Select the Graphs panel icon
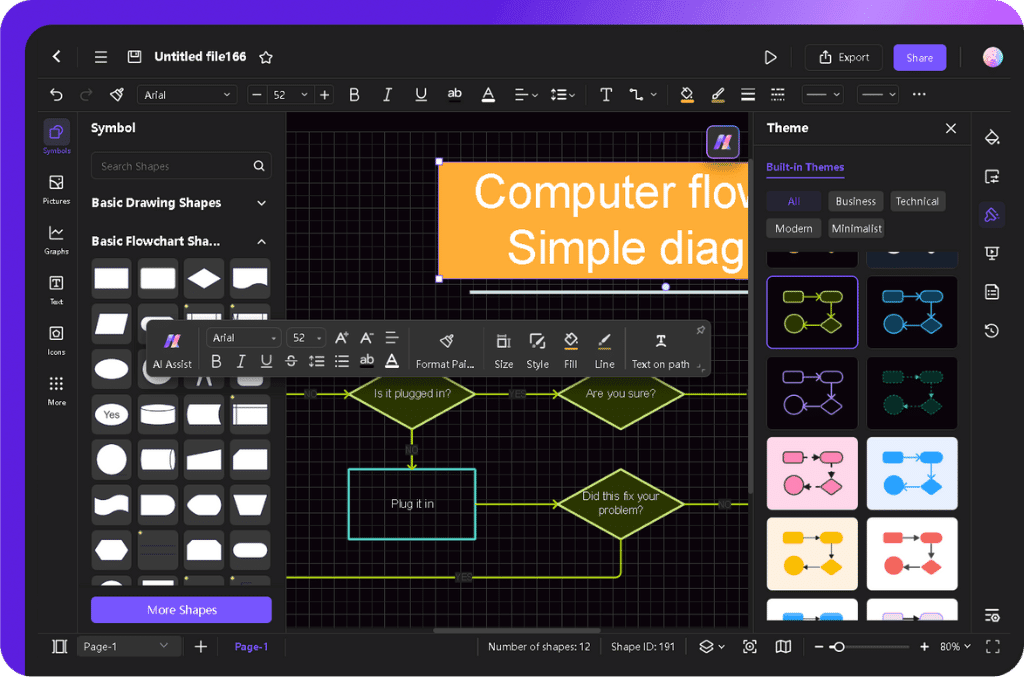Image resolution: width=1024 pixels, height=677 pixels. pyautogui.click(x=56, y=237)
